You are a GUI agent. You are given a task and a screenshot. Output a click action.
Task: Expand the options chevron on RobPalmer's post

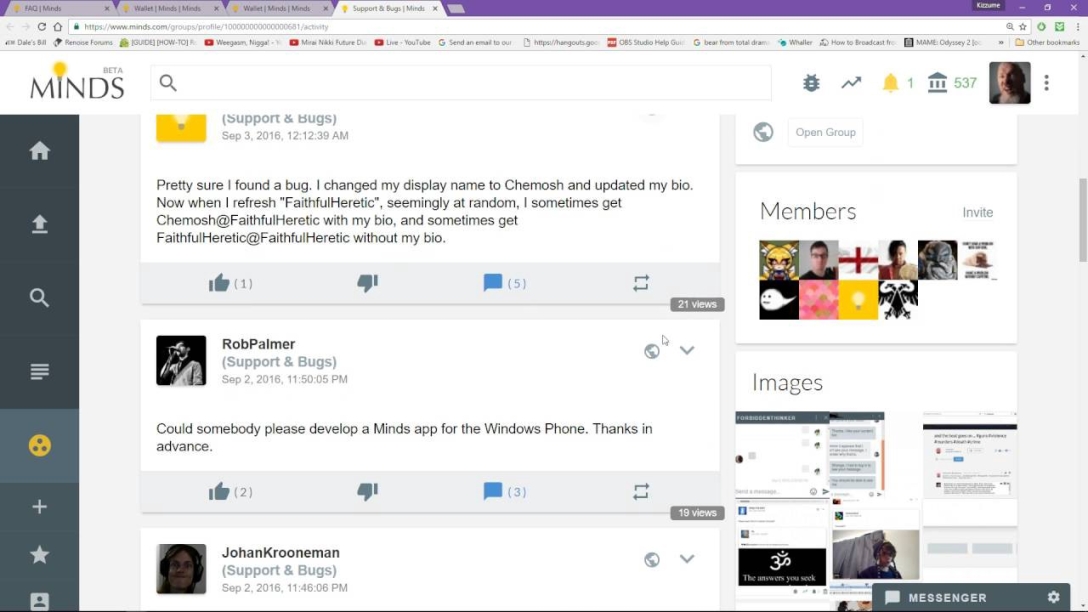point(687,350)
